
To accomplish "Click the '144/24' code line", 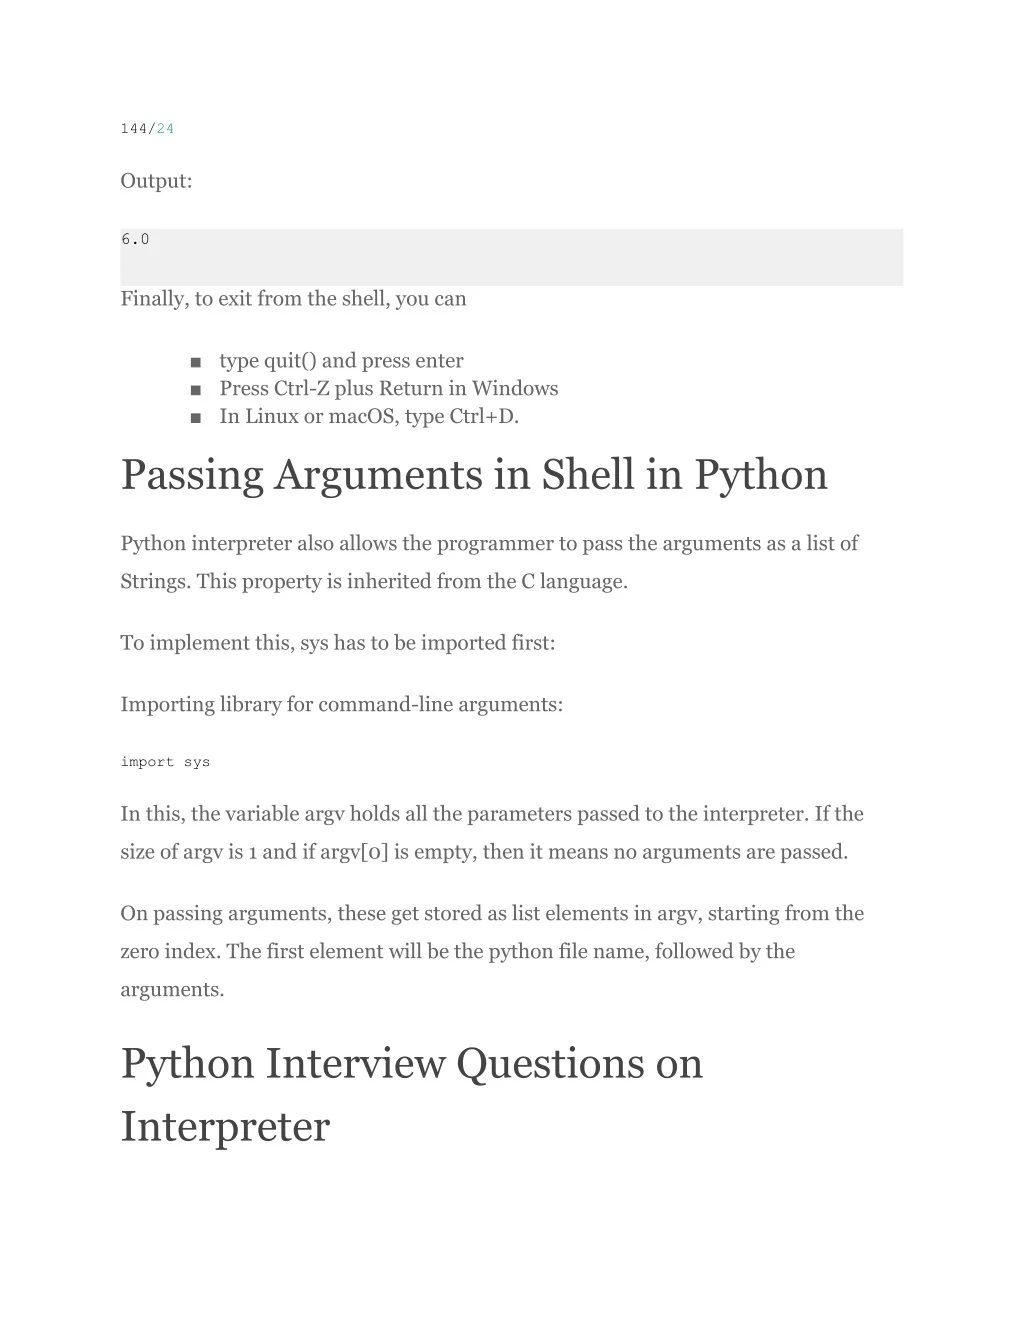I will pos(147,129).
